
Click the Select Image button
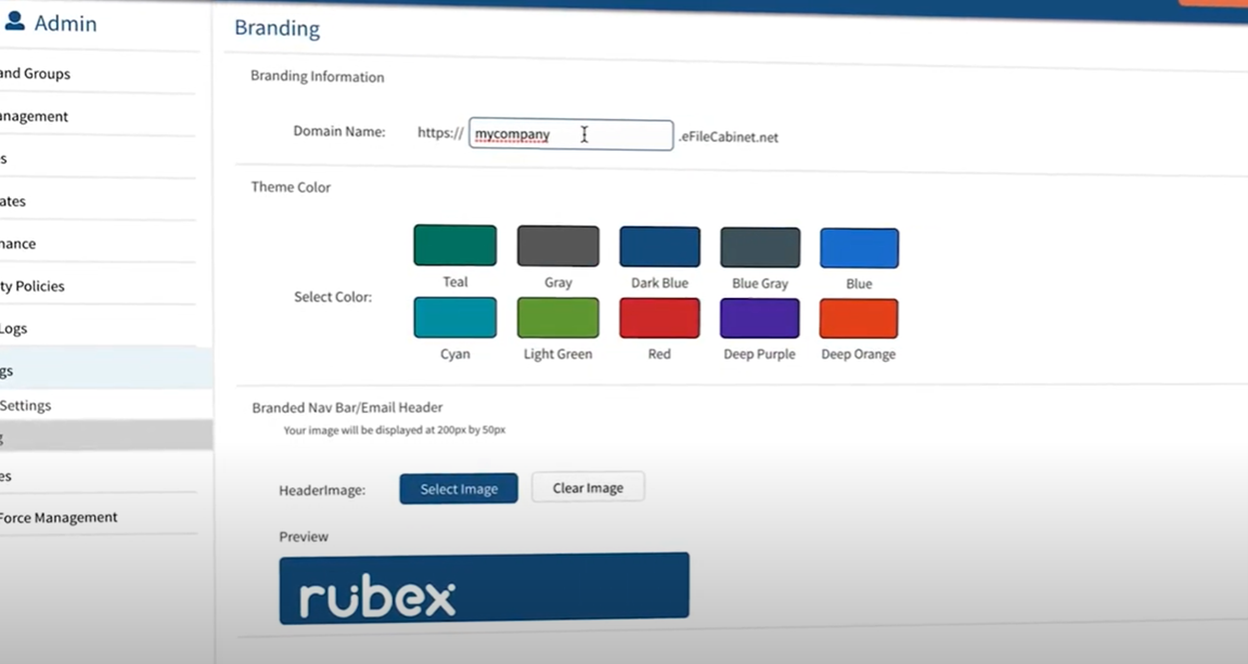pos(459,489)
